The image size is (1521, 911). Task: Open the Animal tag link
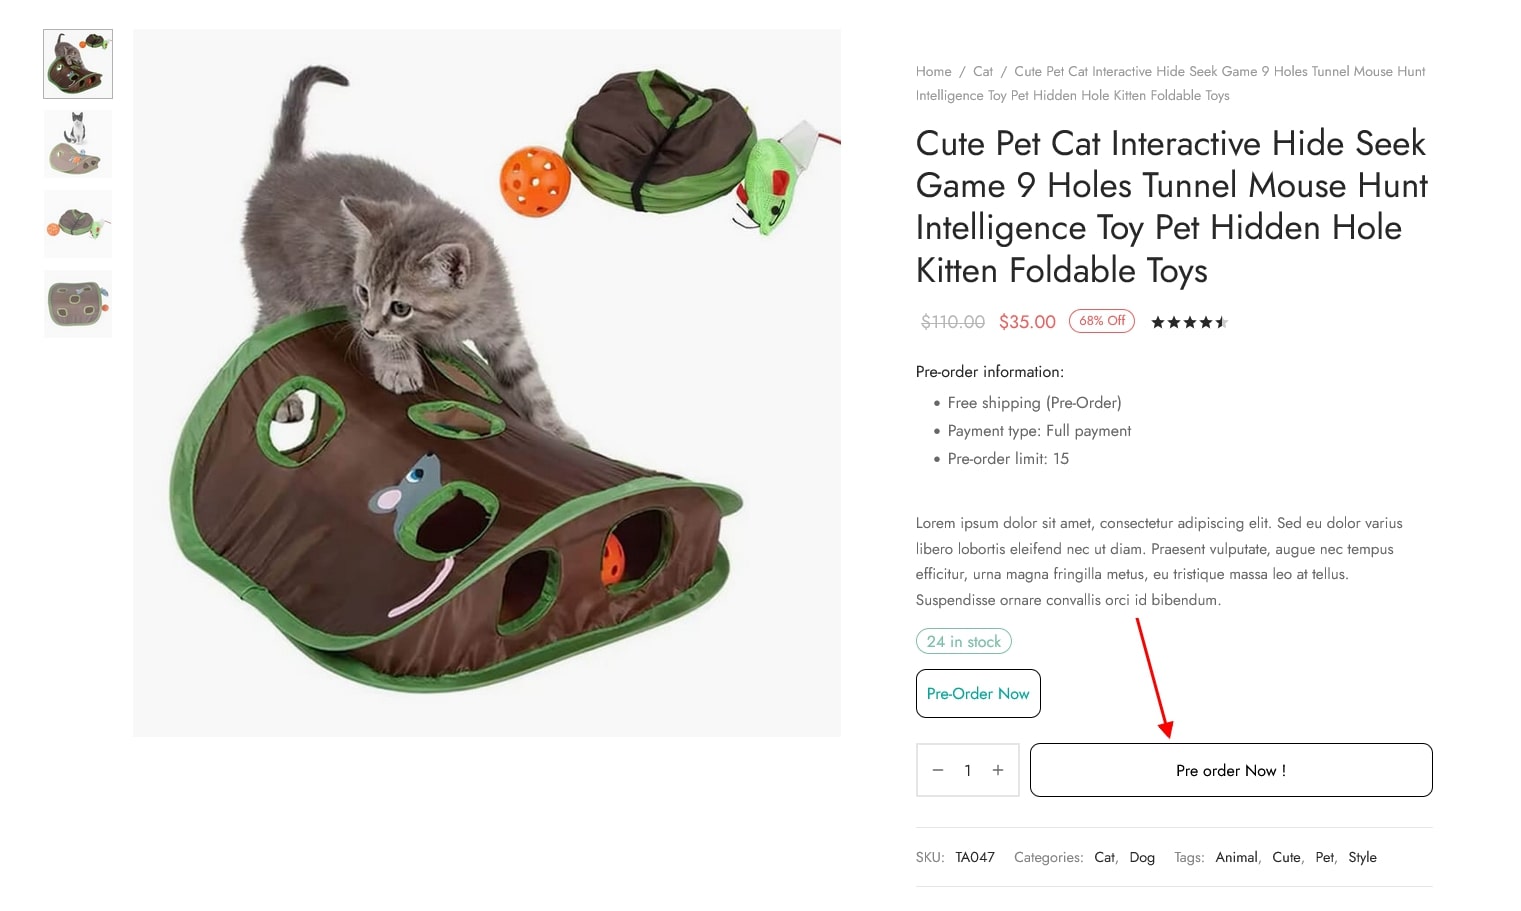click(x=1236, y=858)
